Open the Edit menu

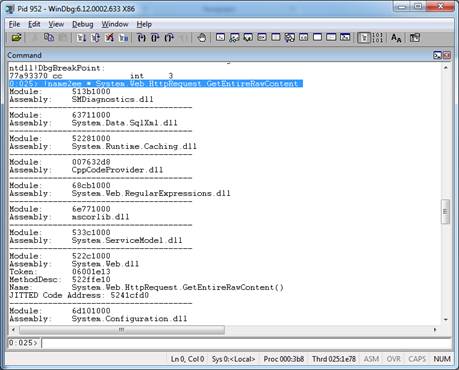pos(34,24)
